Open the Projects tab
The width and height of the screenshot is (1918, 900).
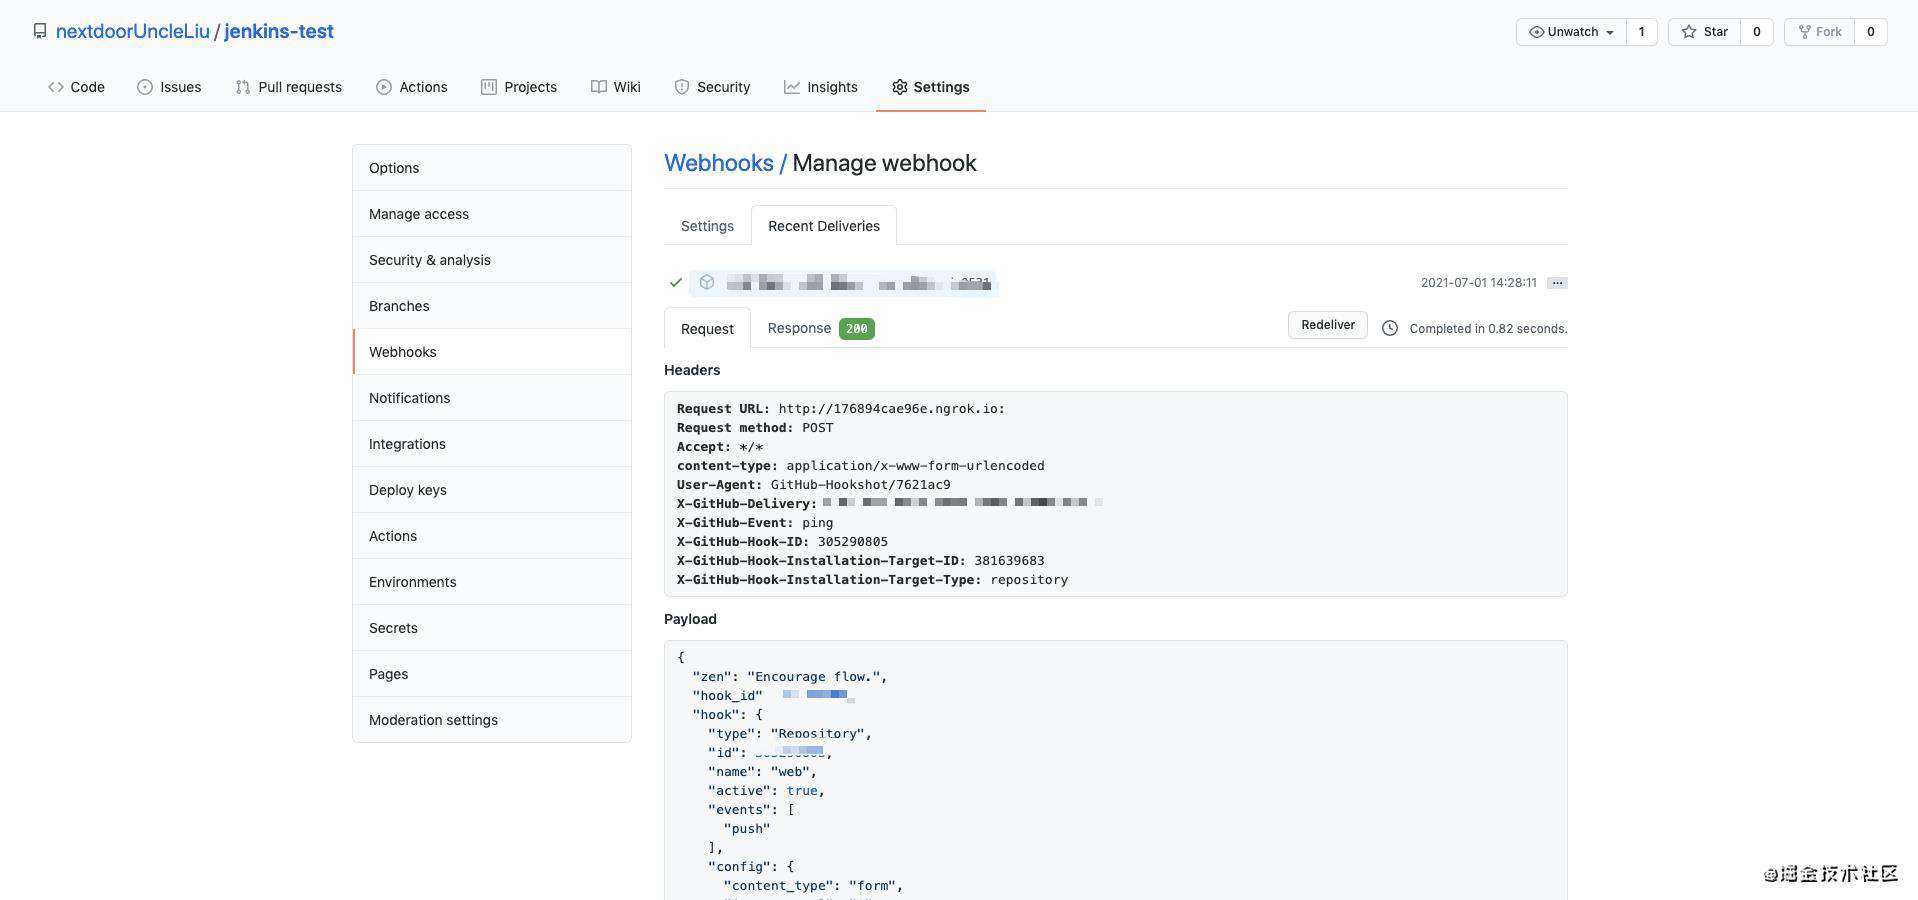point(519,87)
